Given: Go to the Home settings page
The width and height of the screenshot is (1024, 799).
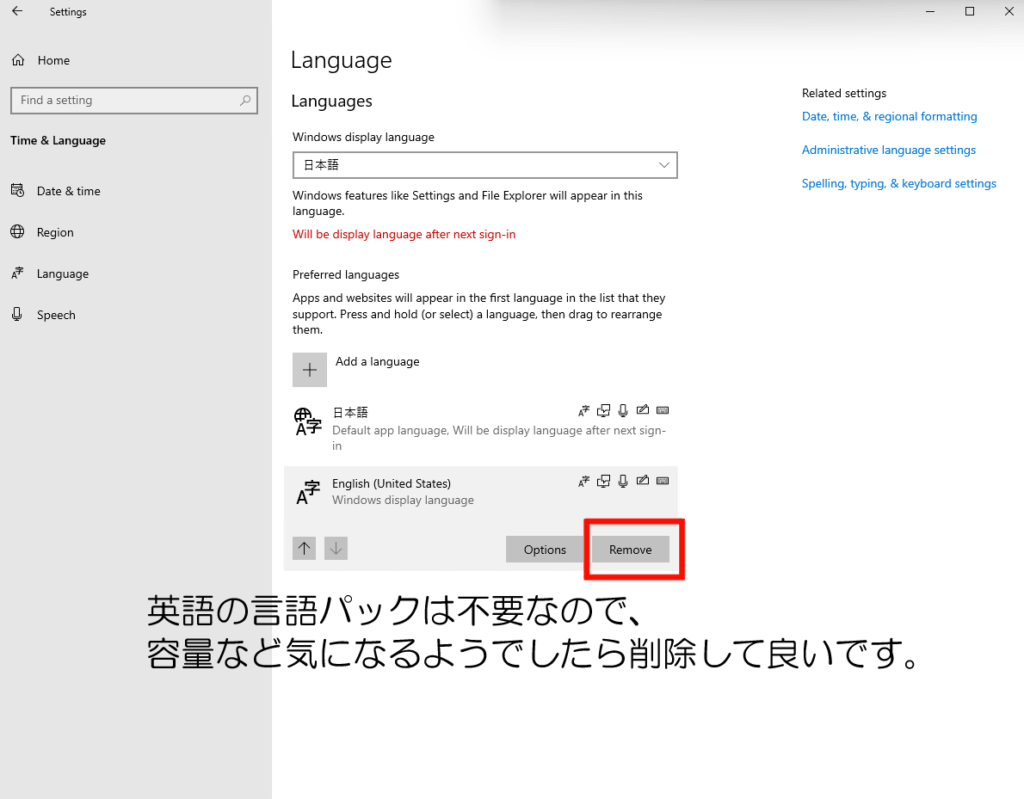Looking at the screenshot, I should point(53,60).
